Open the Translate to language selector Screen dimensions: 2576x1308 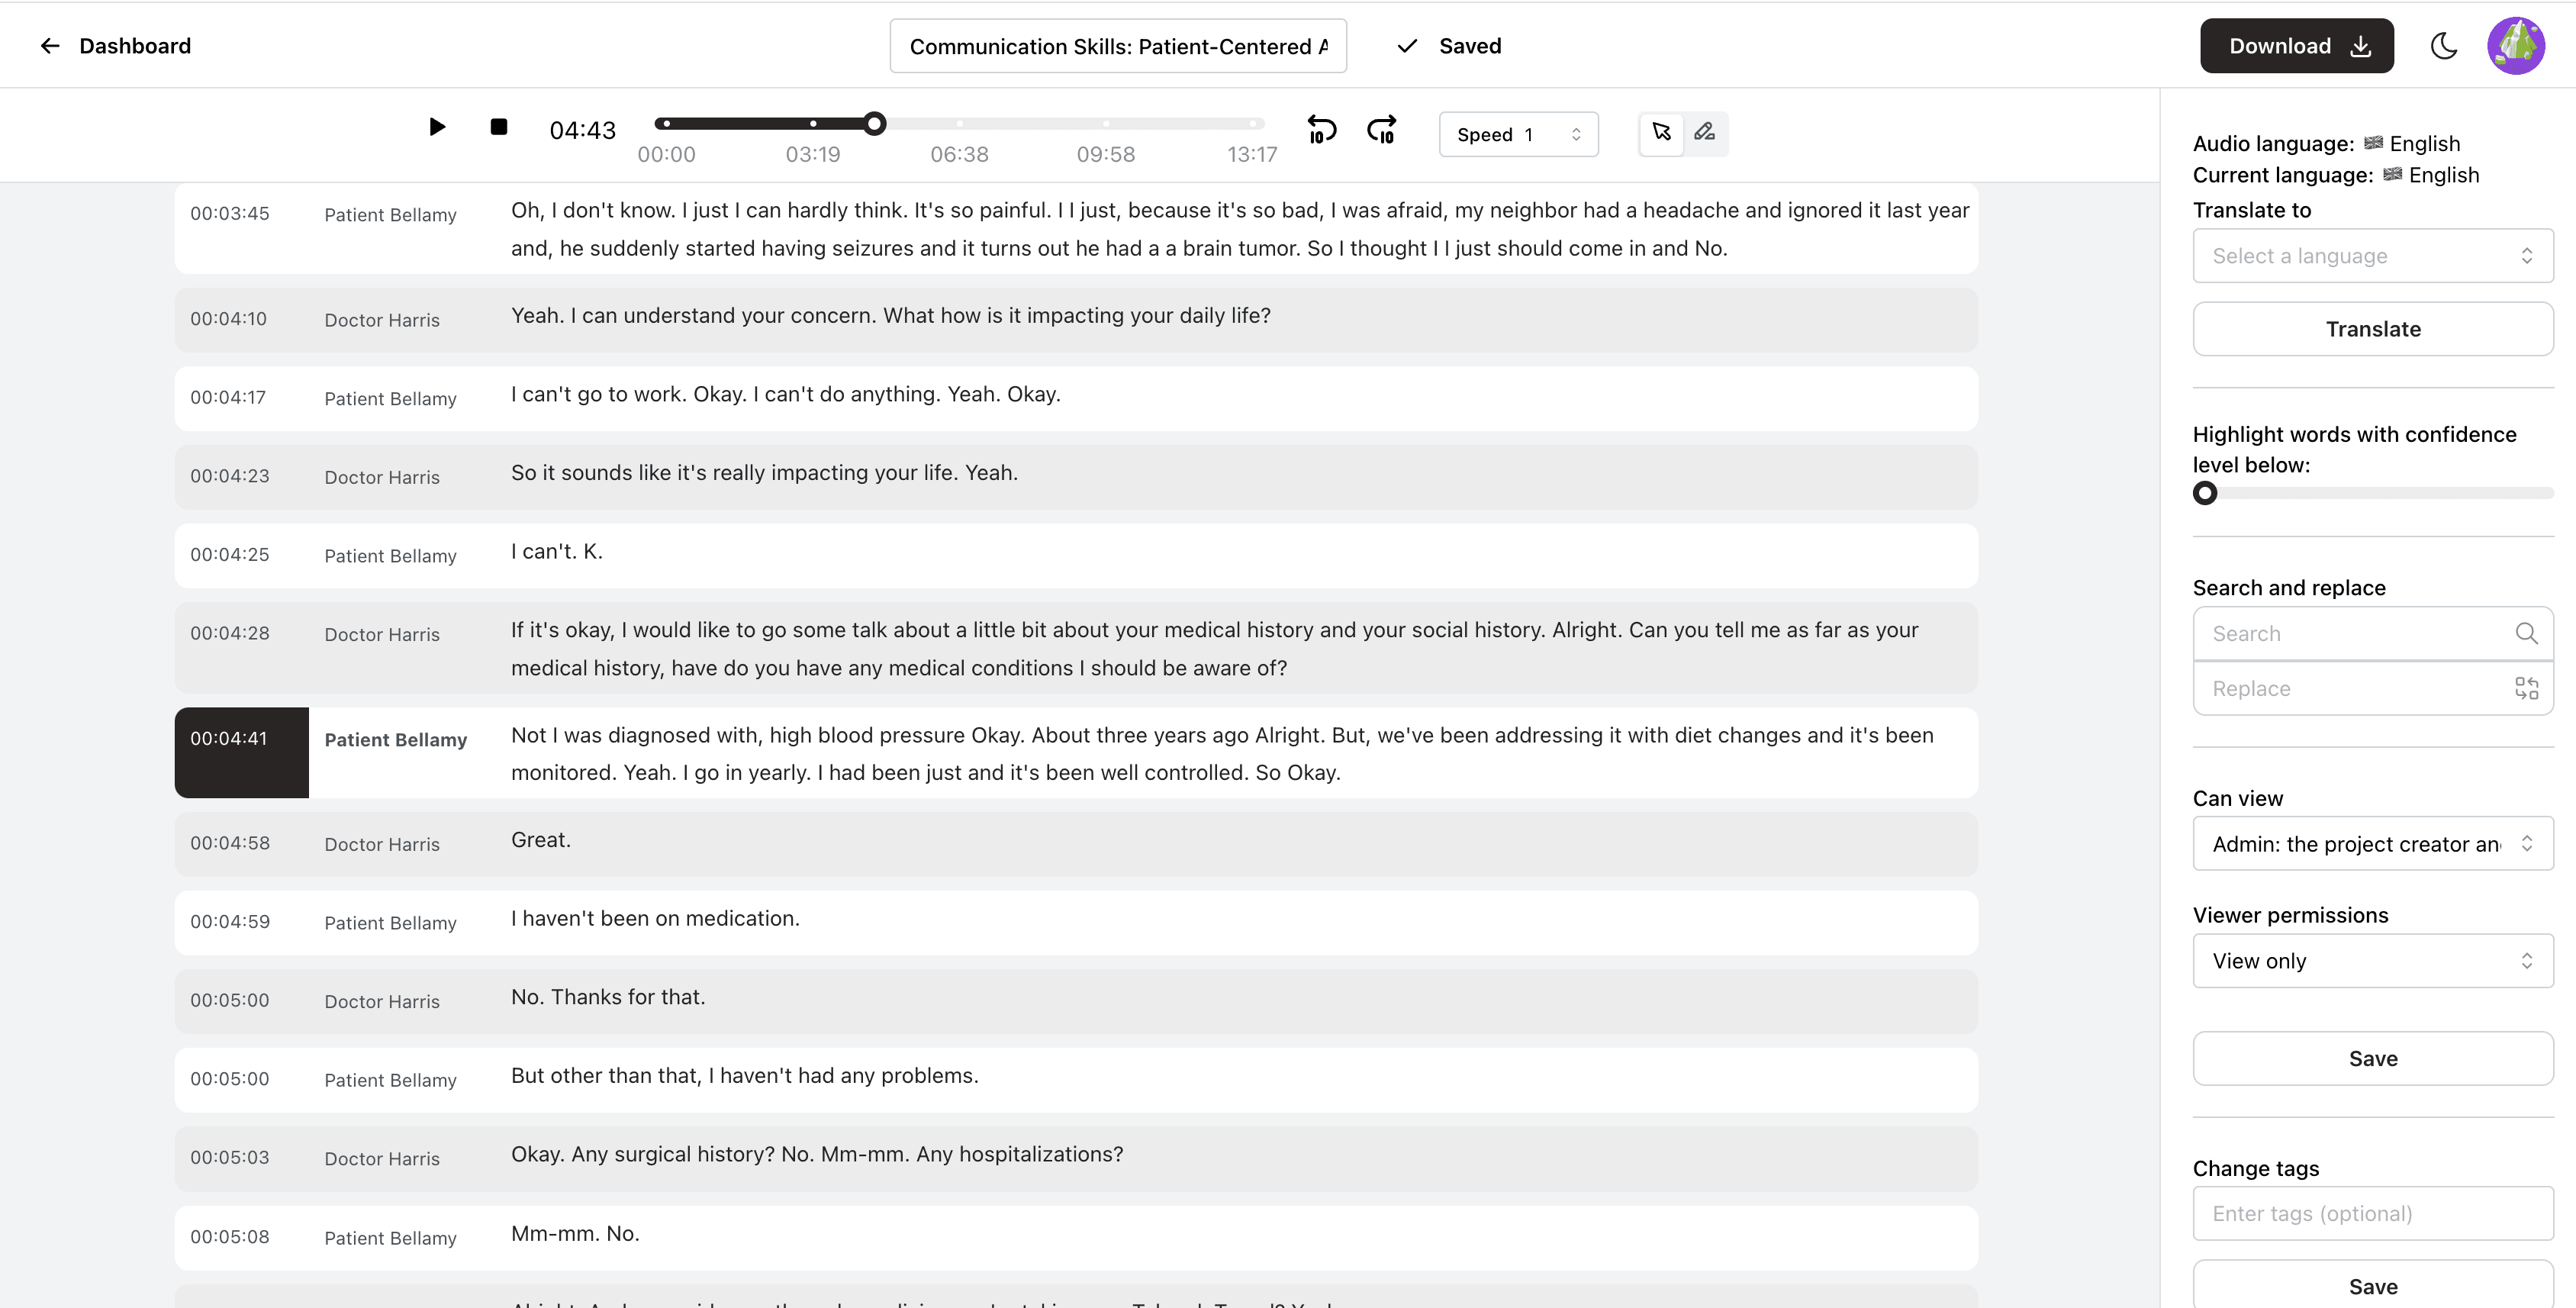pos(2372,255)
